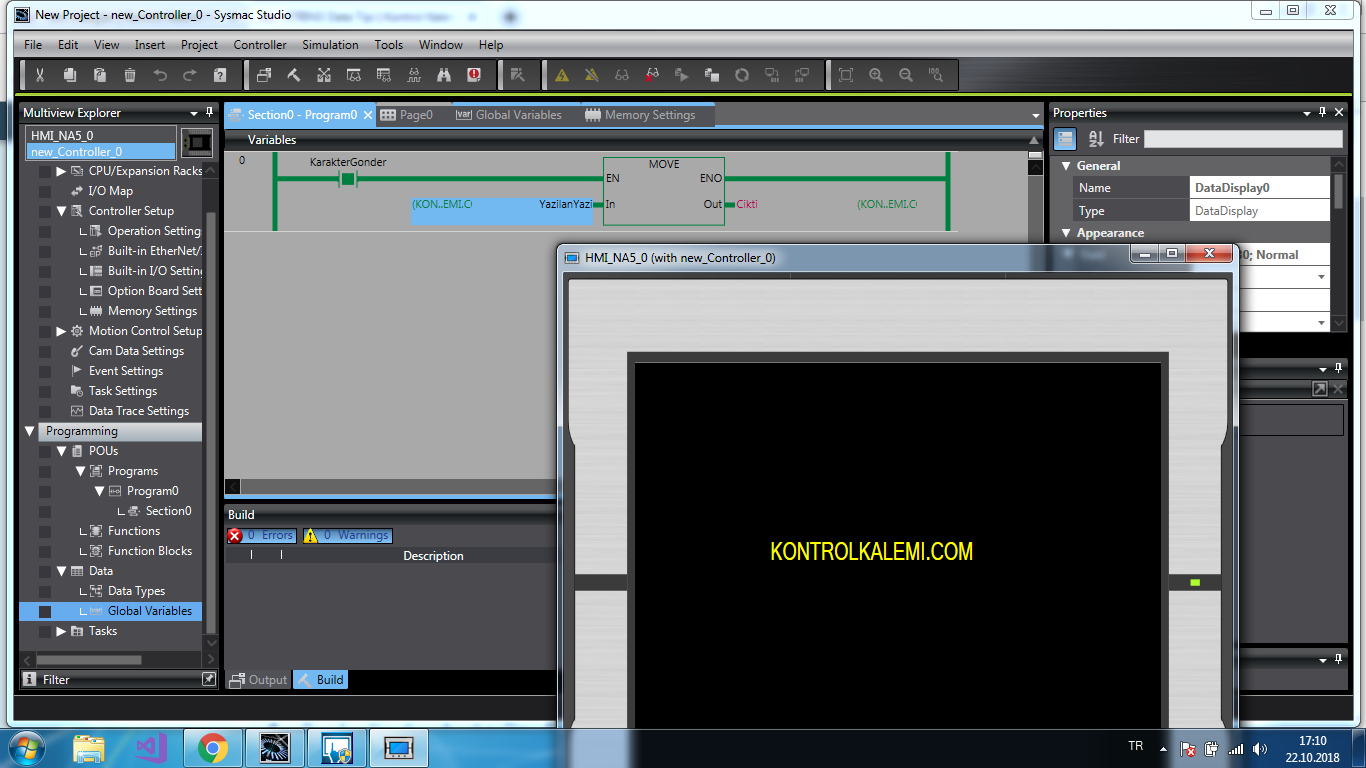The image size is (1366, 768).
Task: Click the zoom in magnifier icon
Action: point(876,75)
